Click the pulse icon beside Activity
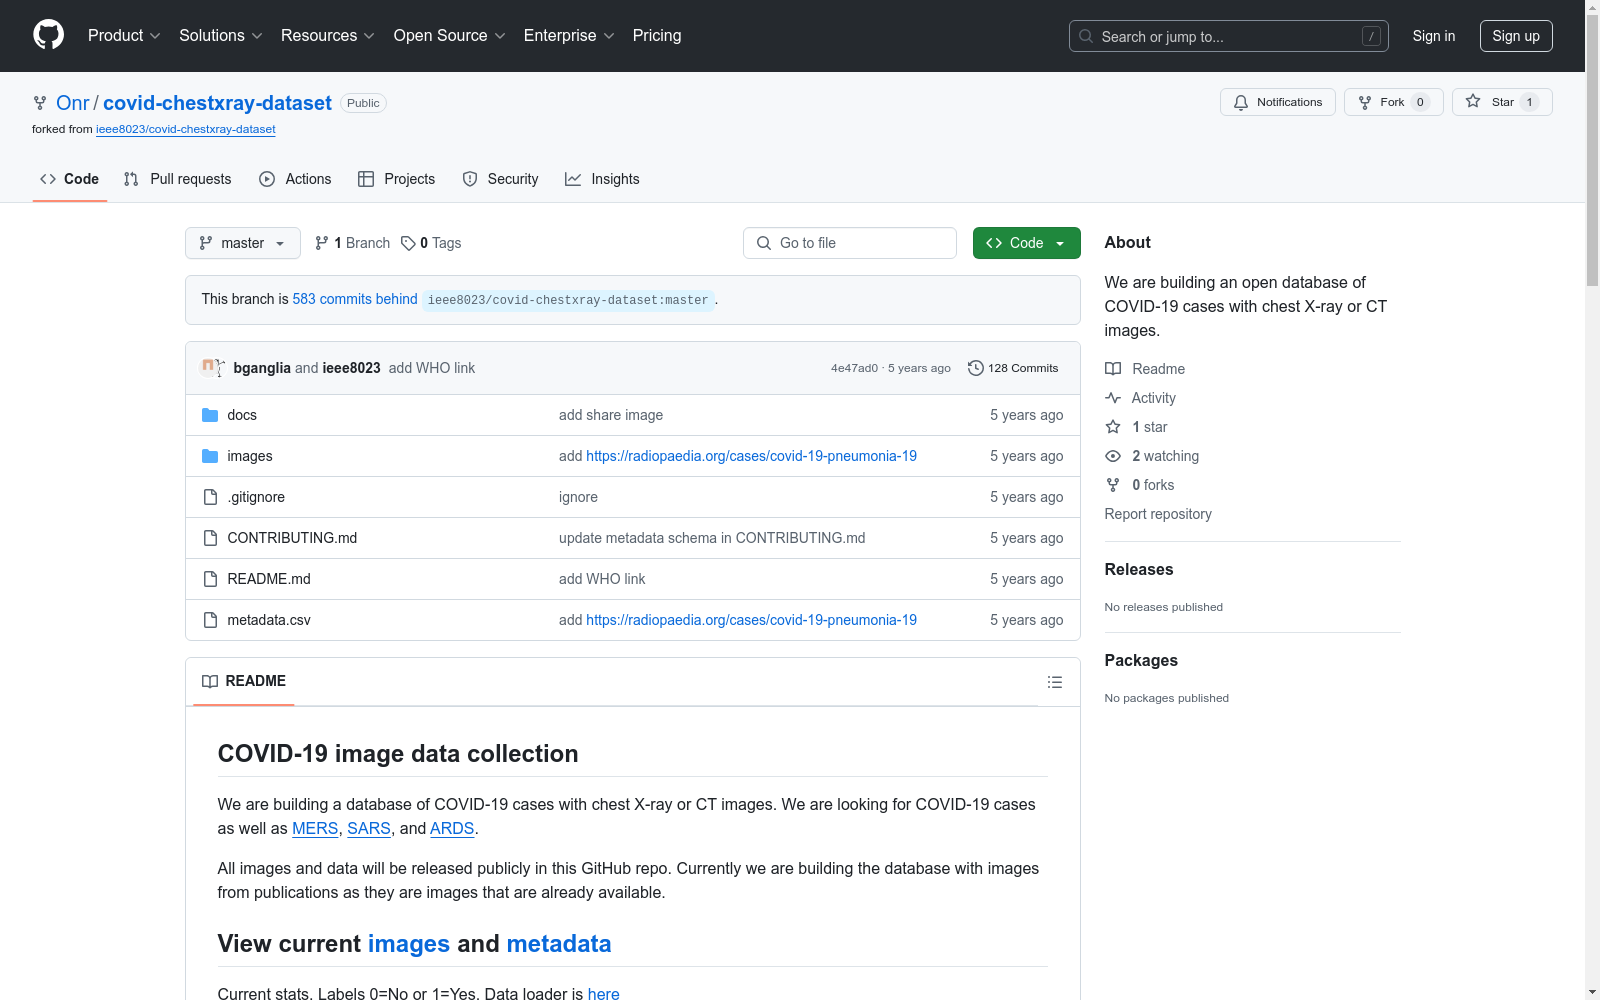Viewport: 1600px width, 1000px height. (1113, 398)
